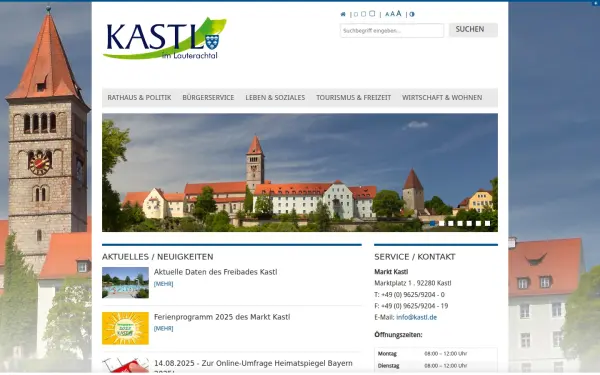Image resolution: width=600 pixels, height=375 pixels.
Task: Open Ferienprogramm 2025 des Markt Kastl headline
Action: (x=222, y=317)
